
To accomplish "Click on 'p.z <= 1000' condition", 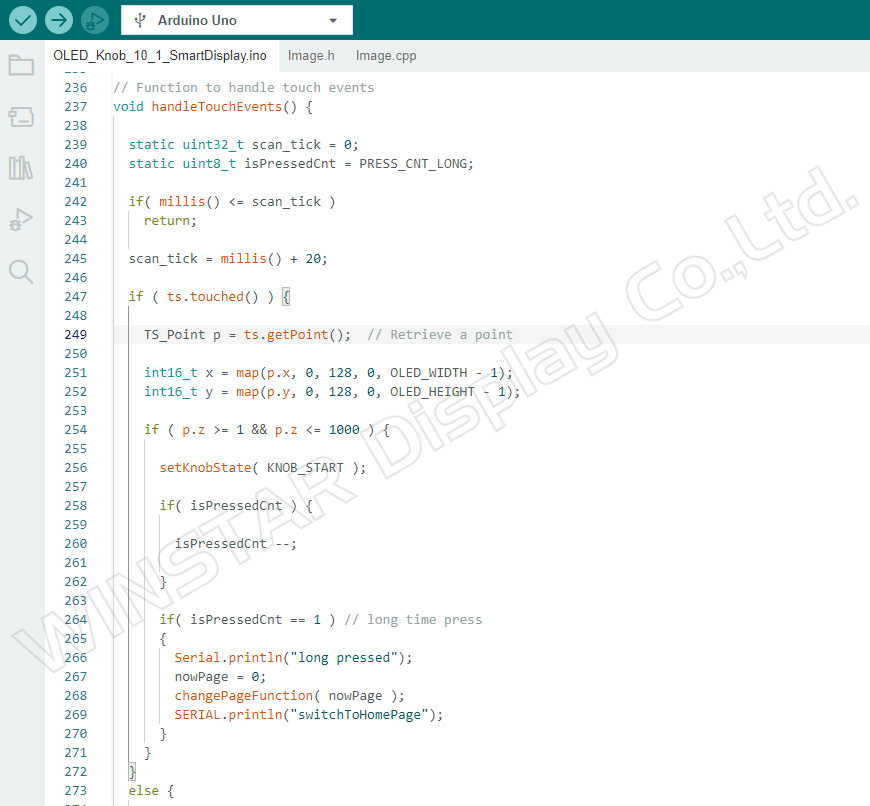I will 317,430.
